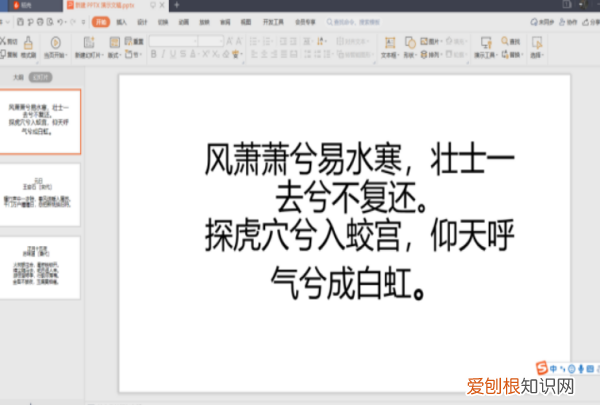Click the Arrange (排列) icon
600x405 pixels.
pos(424,55)
